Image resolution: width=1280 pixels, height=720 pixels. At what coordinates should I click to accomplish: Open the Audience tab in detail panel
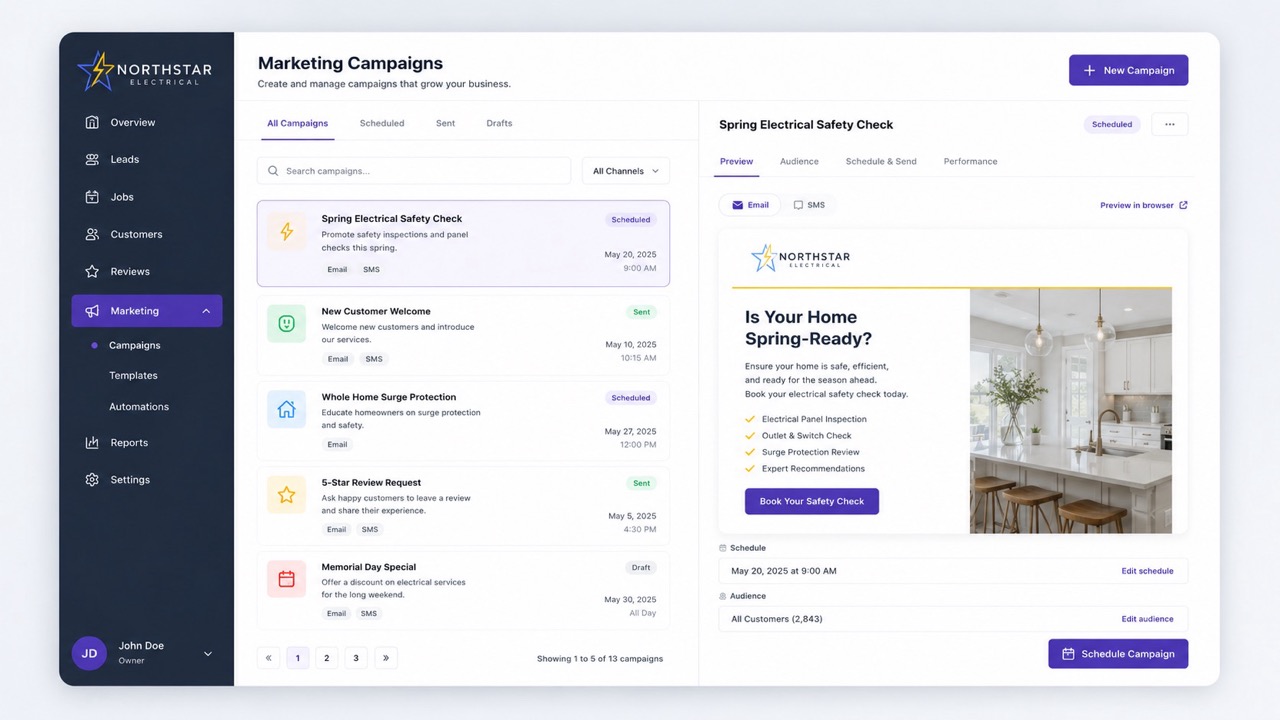(x=799, y=161)
